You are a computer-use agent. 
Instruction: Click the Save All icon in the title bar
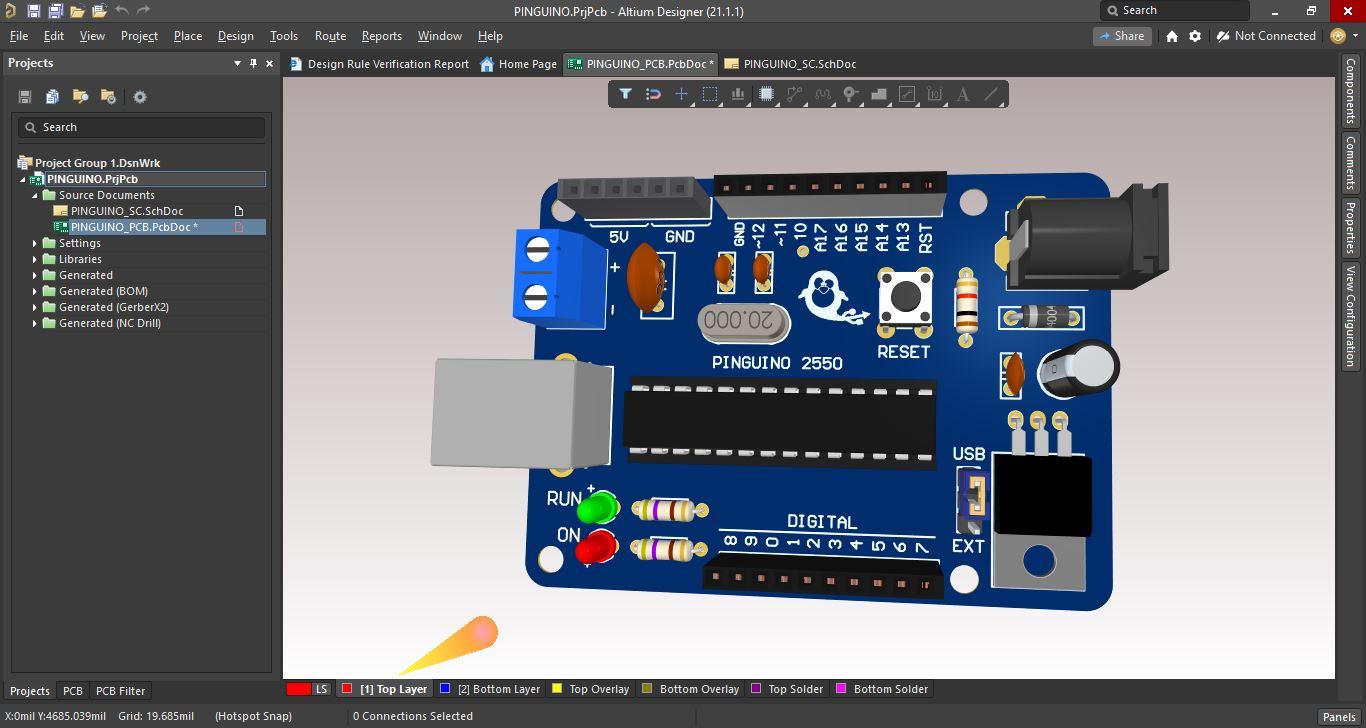point(55,11)
